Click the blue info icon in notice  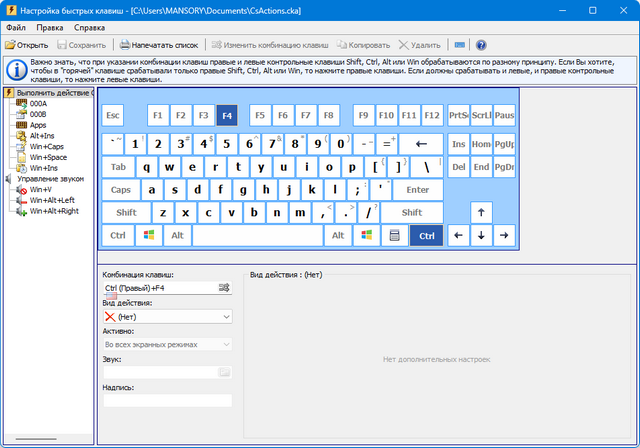(x=17, y=70)
